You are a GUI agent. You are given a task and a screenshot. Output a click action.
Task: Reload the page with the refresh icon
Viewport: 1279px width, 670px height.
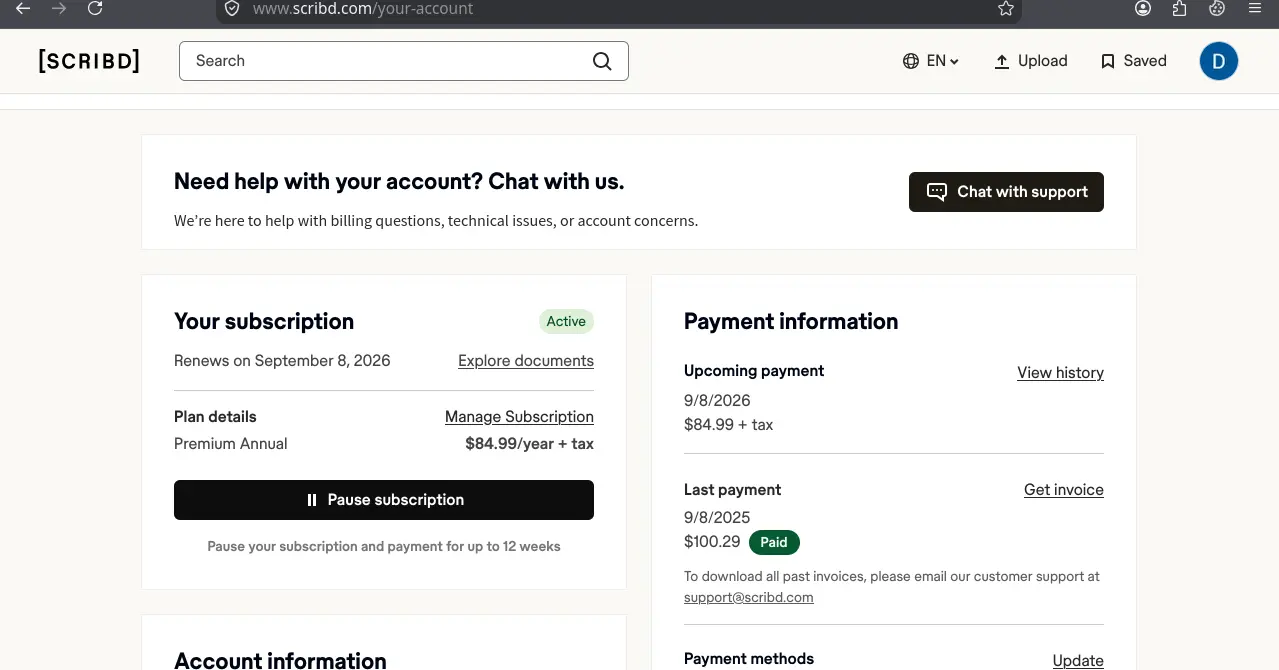(95, 8)
